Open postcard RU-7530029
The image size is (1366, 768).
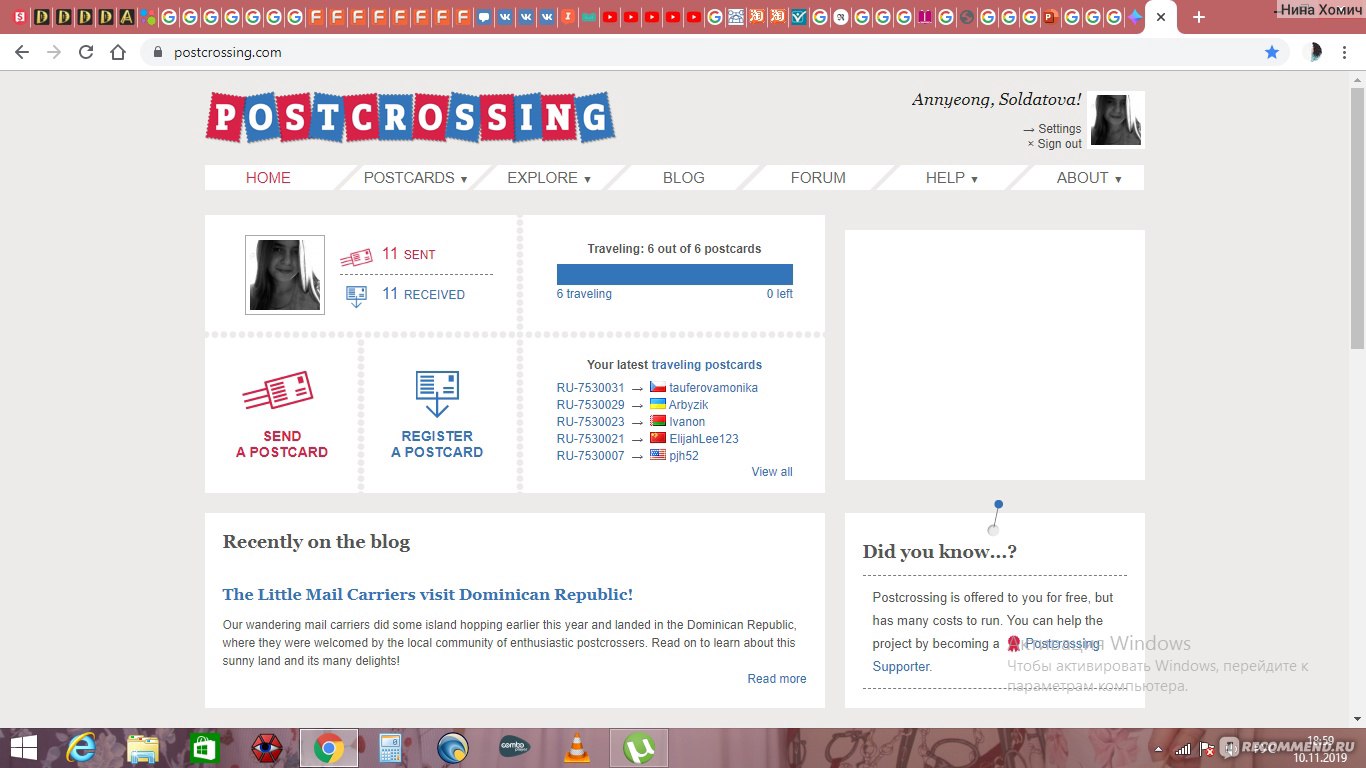pos(590,404)
